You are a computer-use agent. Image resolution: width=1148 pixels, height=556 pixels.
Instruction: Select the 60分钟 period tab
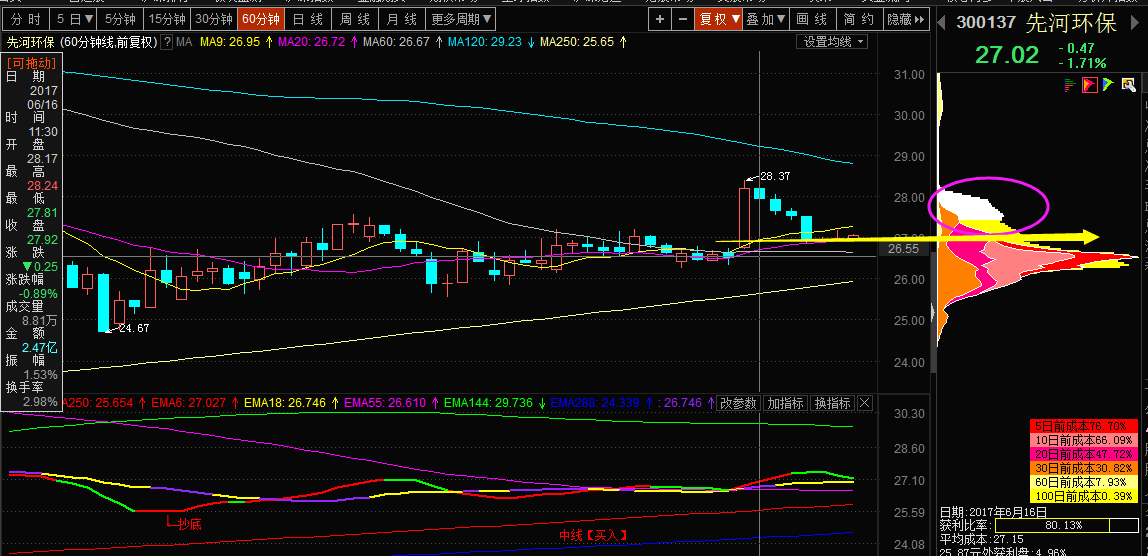261,19
